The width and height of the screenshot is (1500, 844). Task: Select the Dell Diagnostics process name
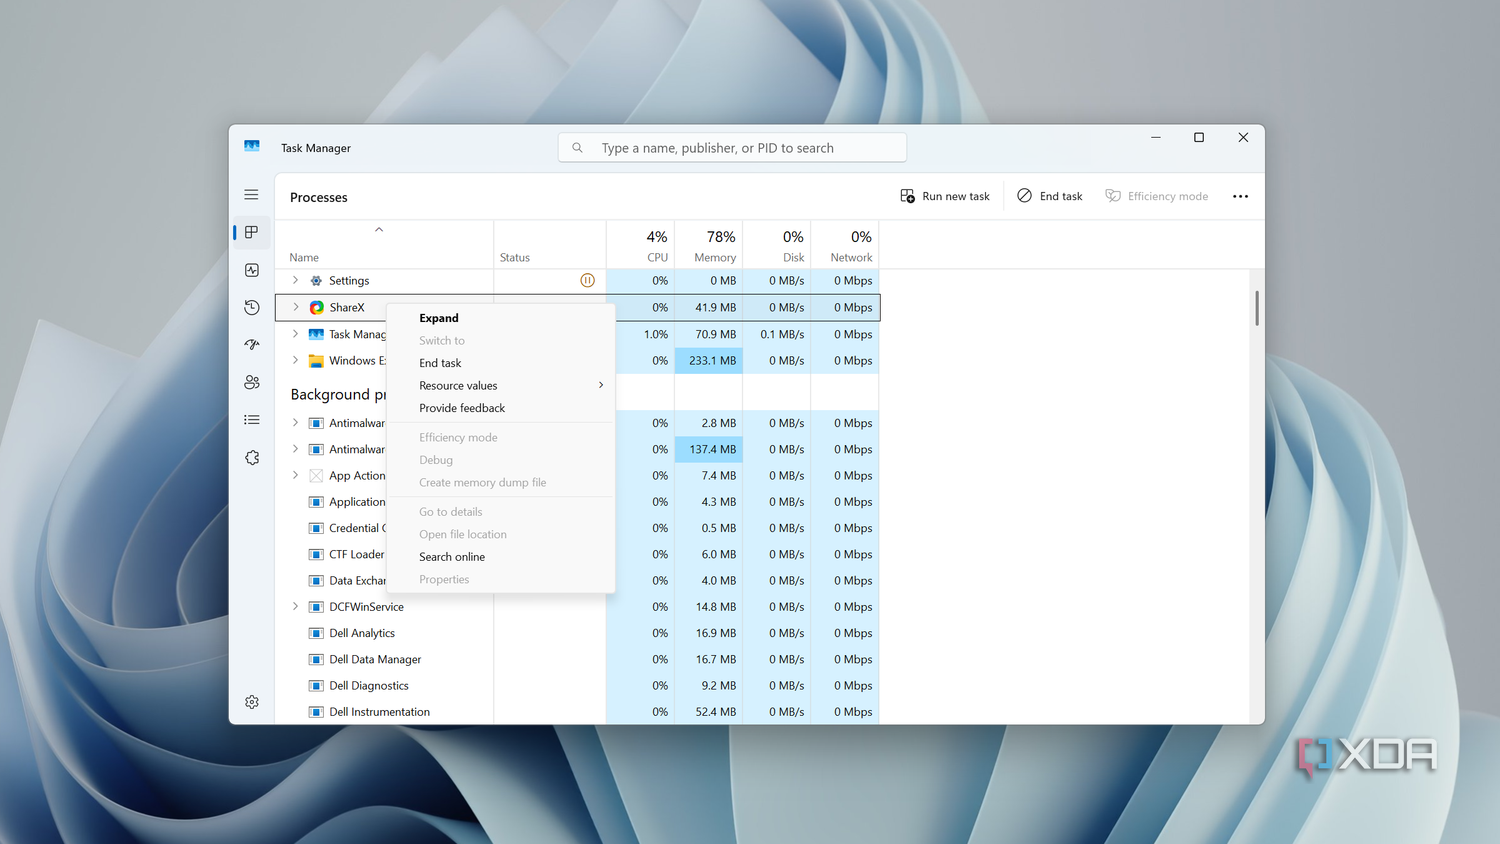(369, 686)
